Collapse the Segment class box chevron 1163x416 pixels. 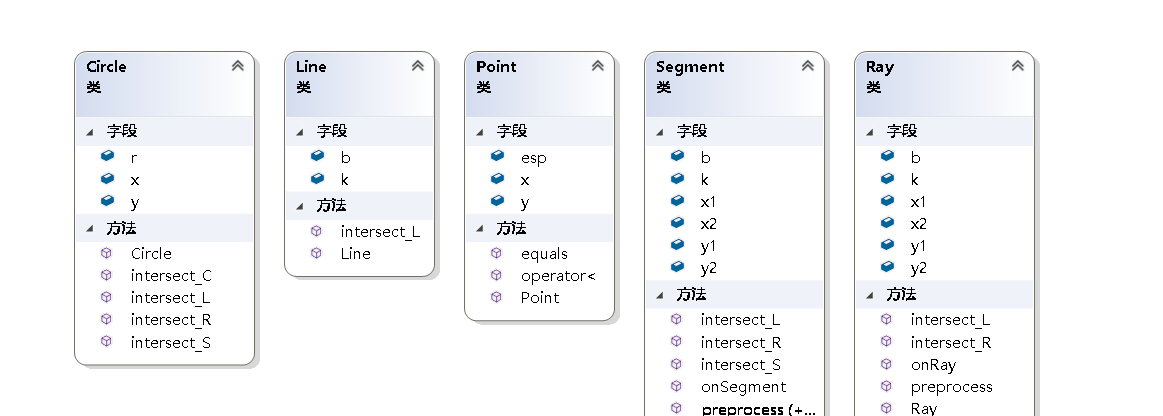click(x=807, y=66)
